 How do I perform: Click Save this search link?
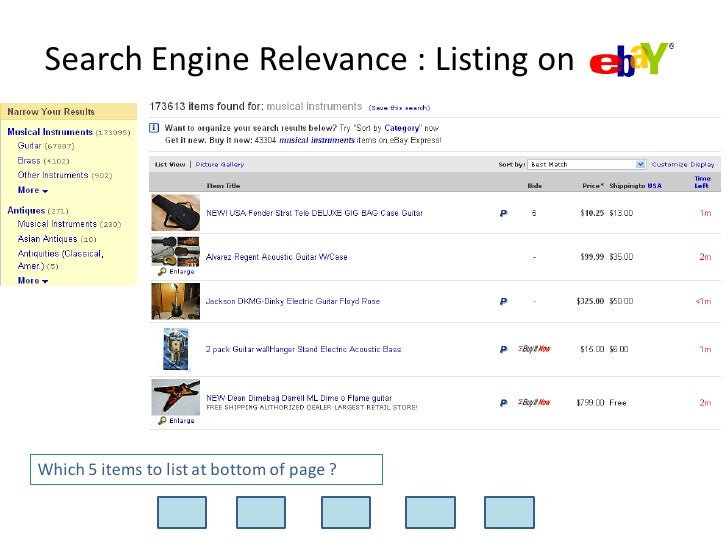(x=399, y=108)
